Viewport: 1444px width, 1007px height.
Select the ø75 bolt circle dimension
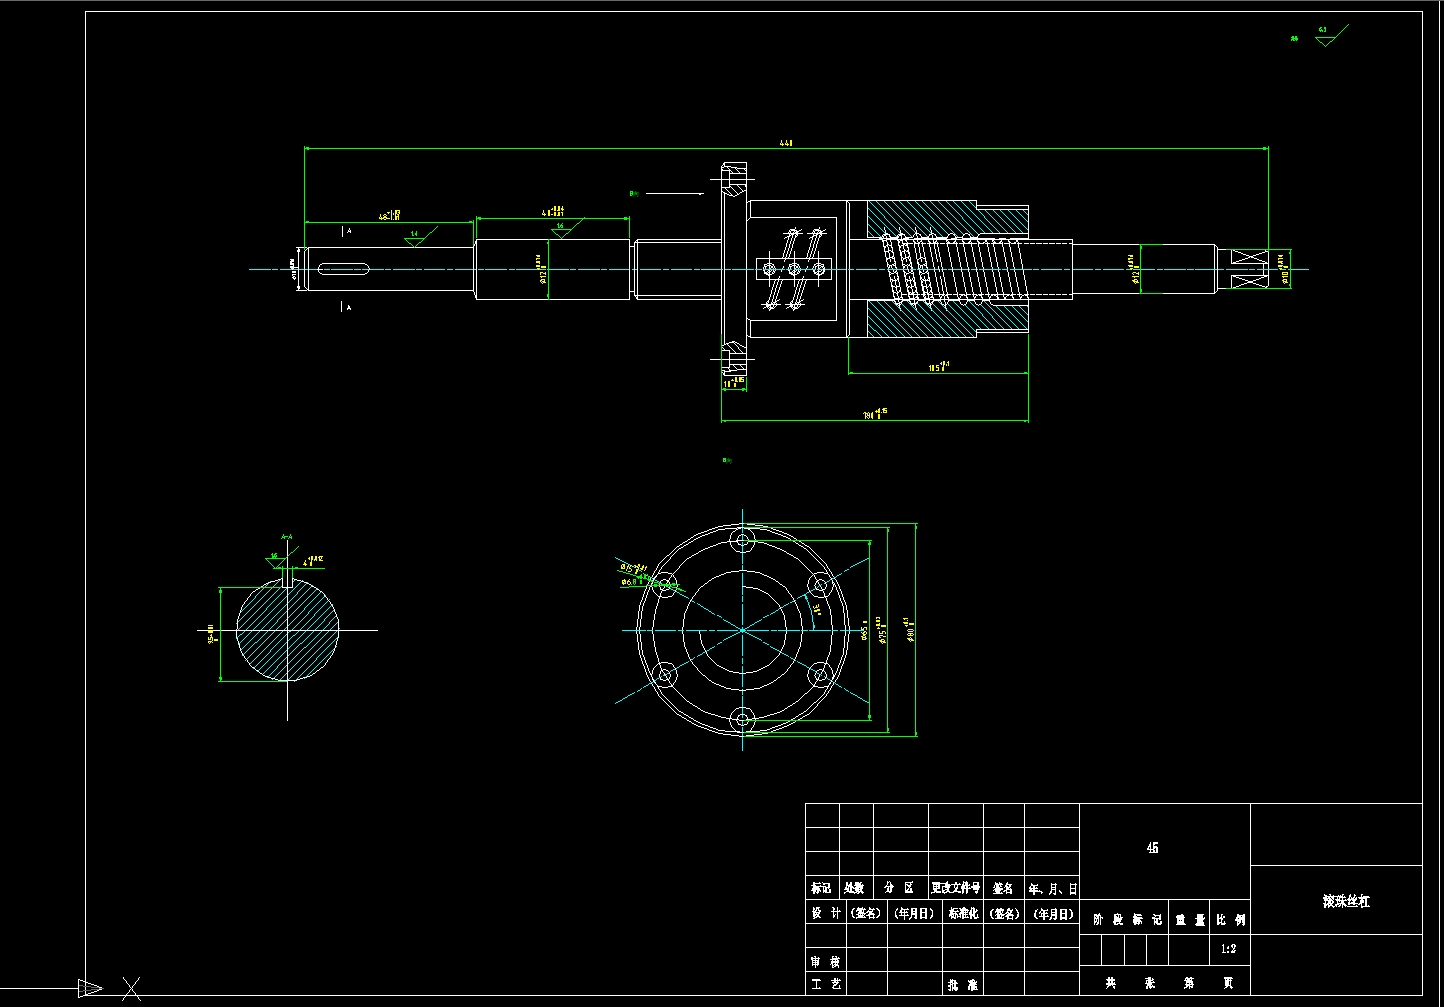(x=882, y=631)
